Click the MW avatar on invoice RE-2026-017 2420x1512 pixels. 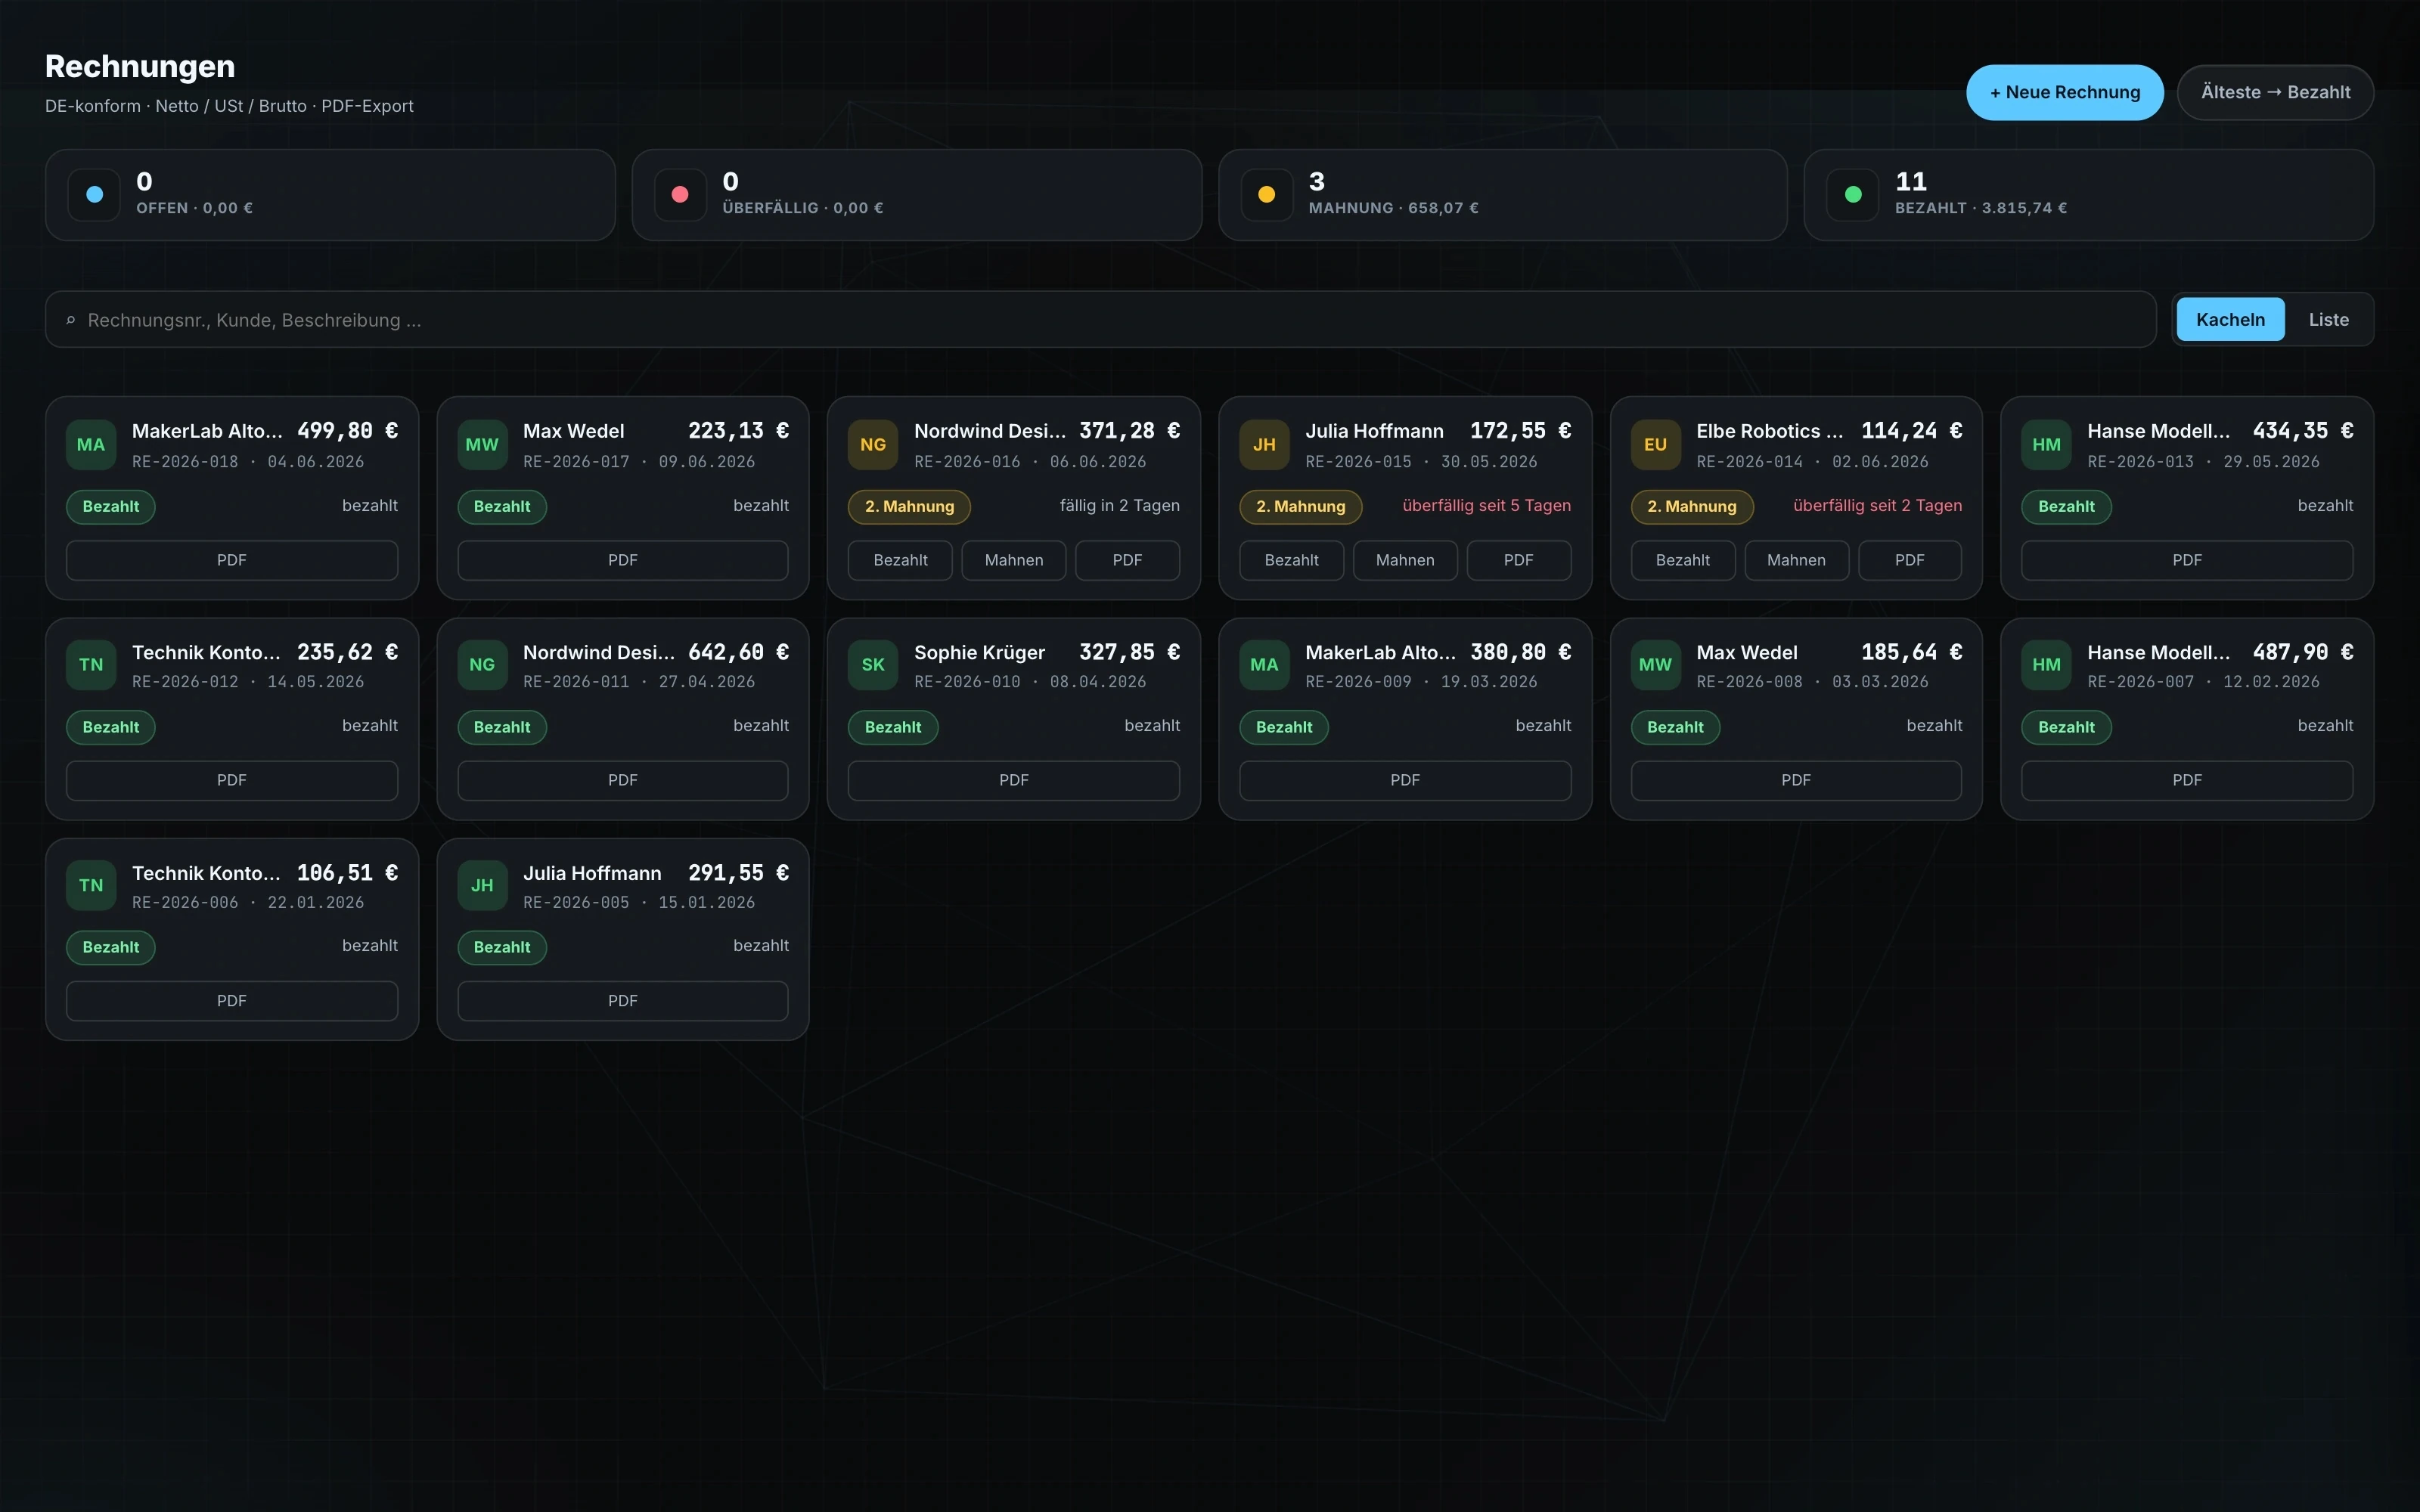pyautogui.click(x=482, y=445)
